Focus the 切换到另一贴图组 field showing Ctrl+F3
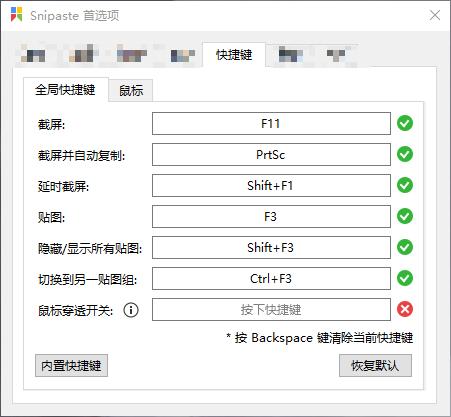451x417 pixels. point(271,279)
